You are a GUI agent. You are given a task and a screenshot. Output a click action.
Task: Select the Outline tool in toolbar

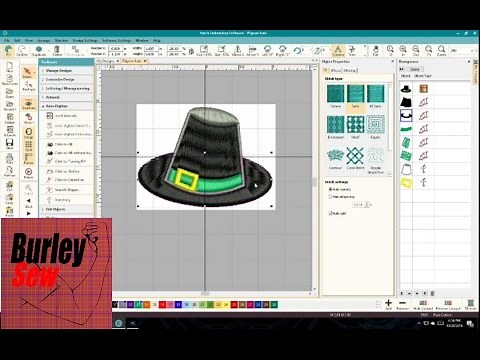coord(22,50)
